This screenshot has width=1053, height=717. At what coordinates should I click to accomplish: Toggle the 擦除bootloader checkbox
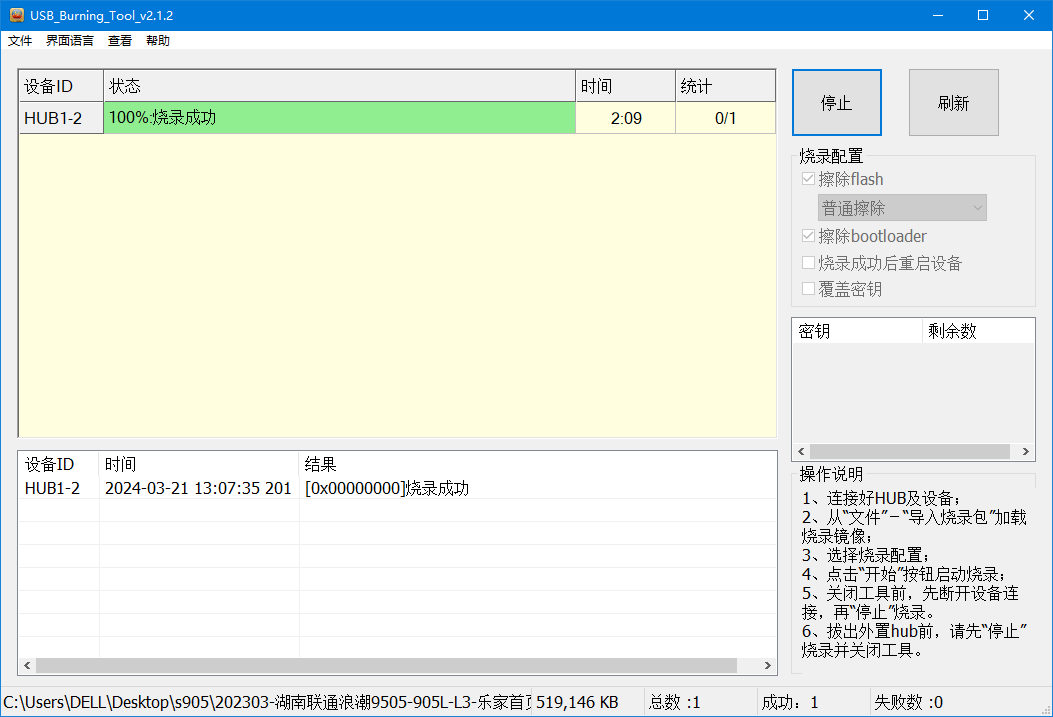(x=809, y=237)
